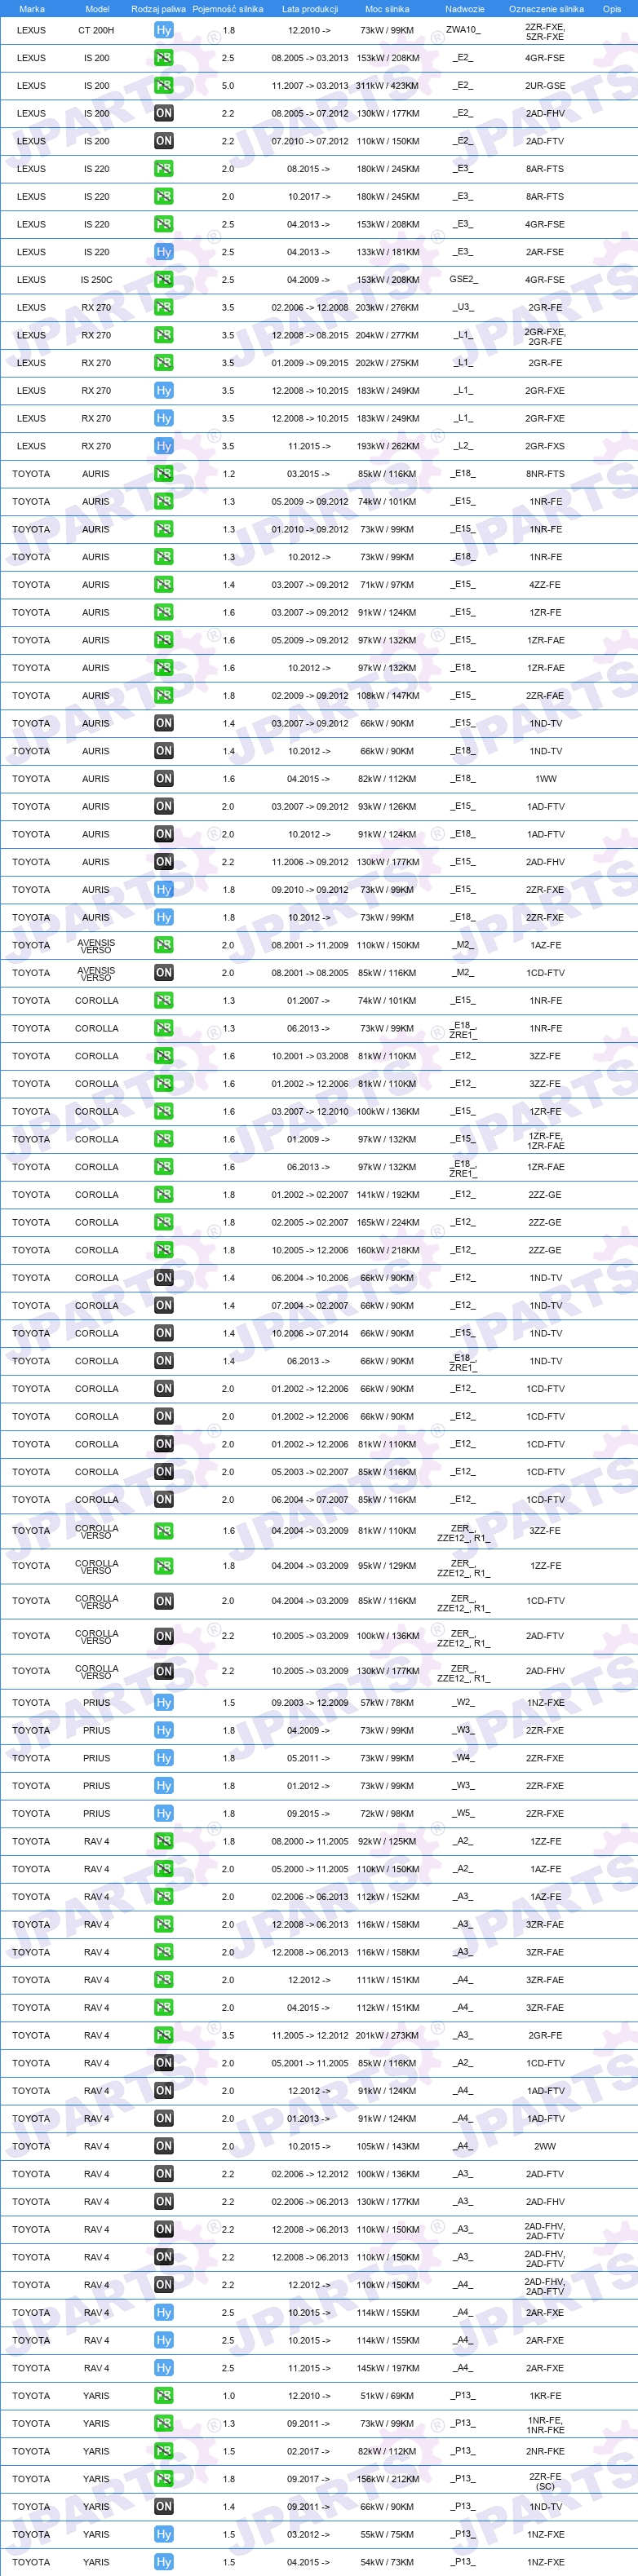Screen dimensions: 638x2576
Task: Click the petrol icon in the Yaris 1KR-FE row
Action: (164, 2396)
